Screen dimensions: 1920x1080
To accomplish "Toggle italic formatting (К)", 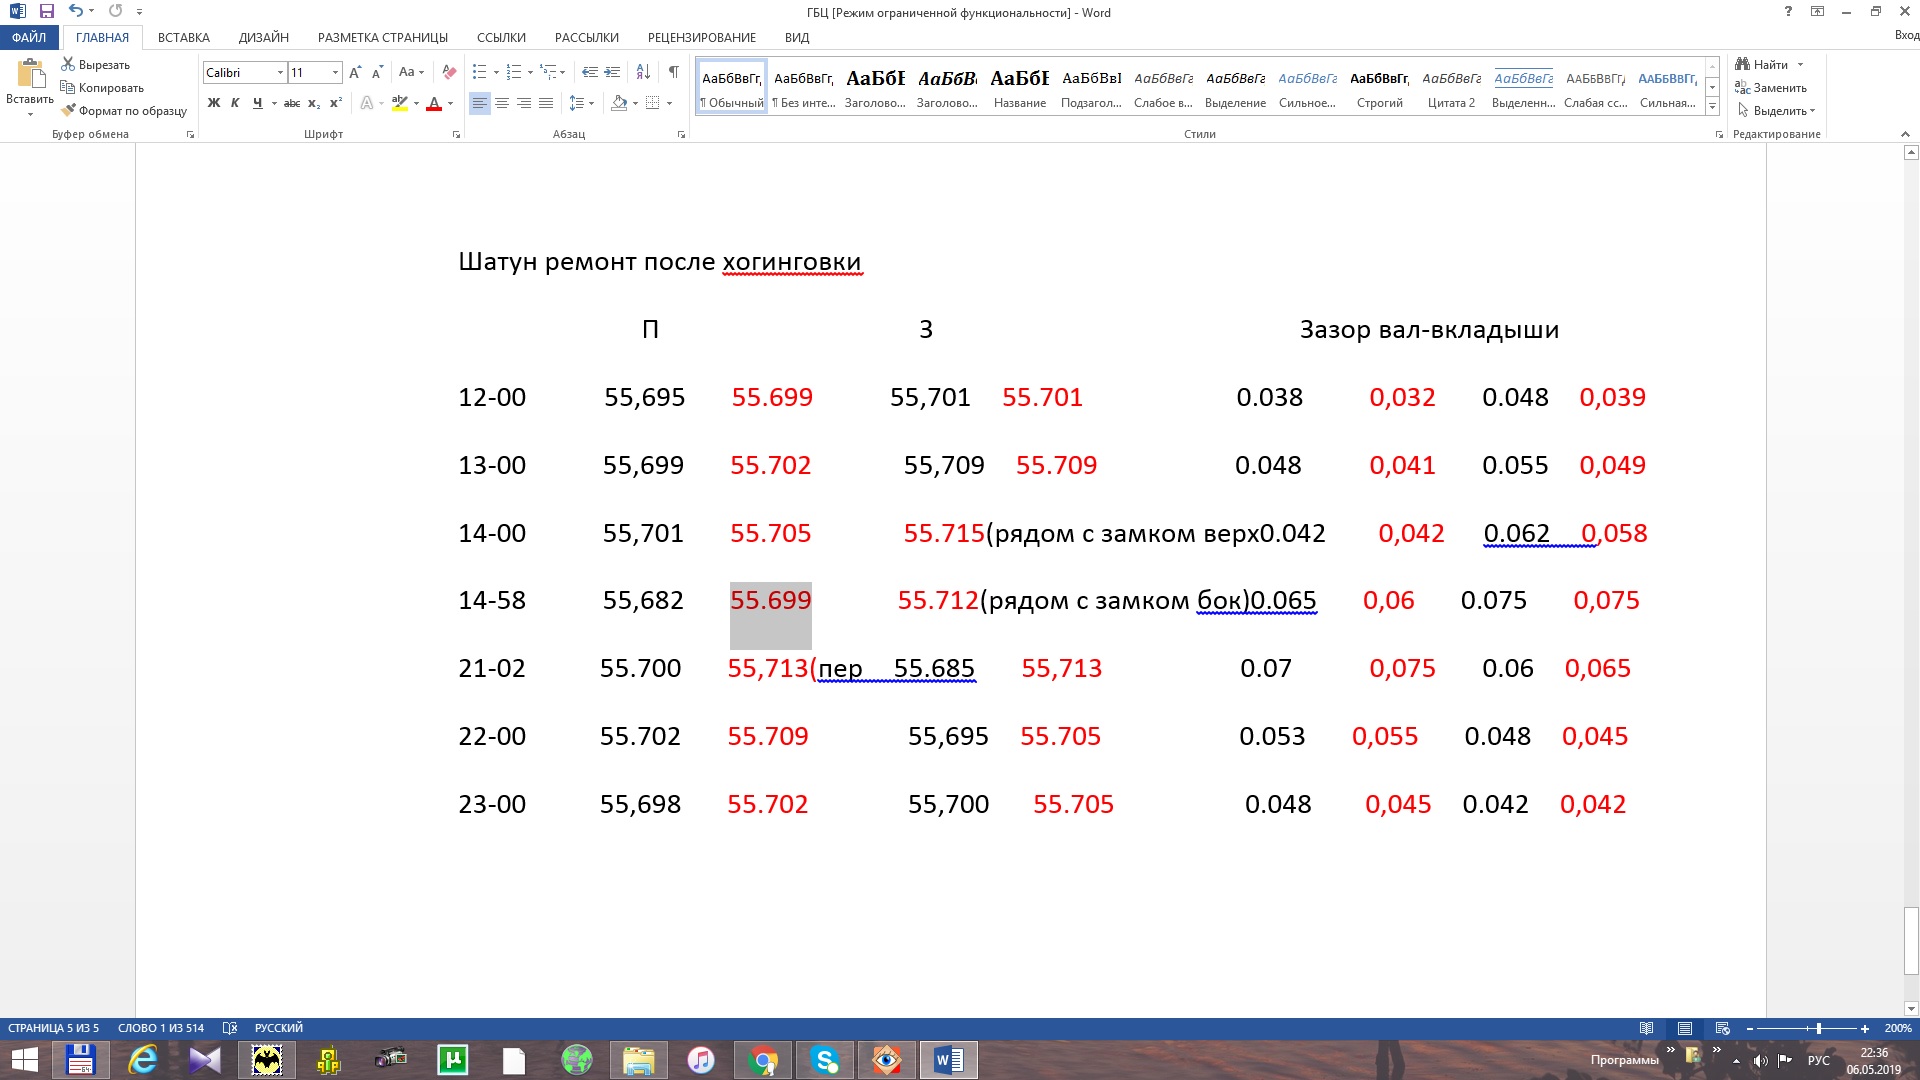I will point(235,103).
